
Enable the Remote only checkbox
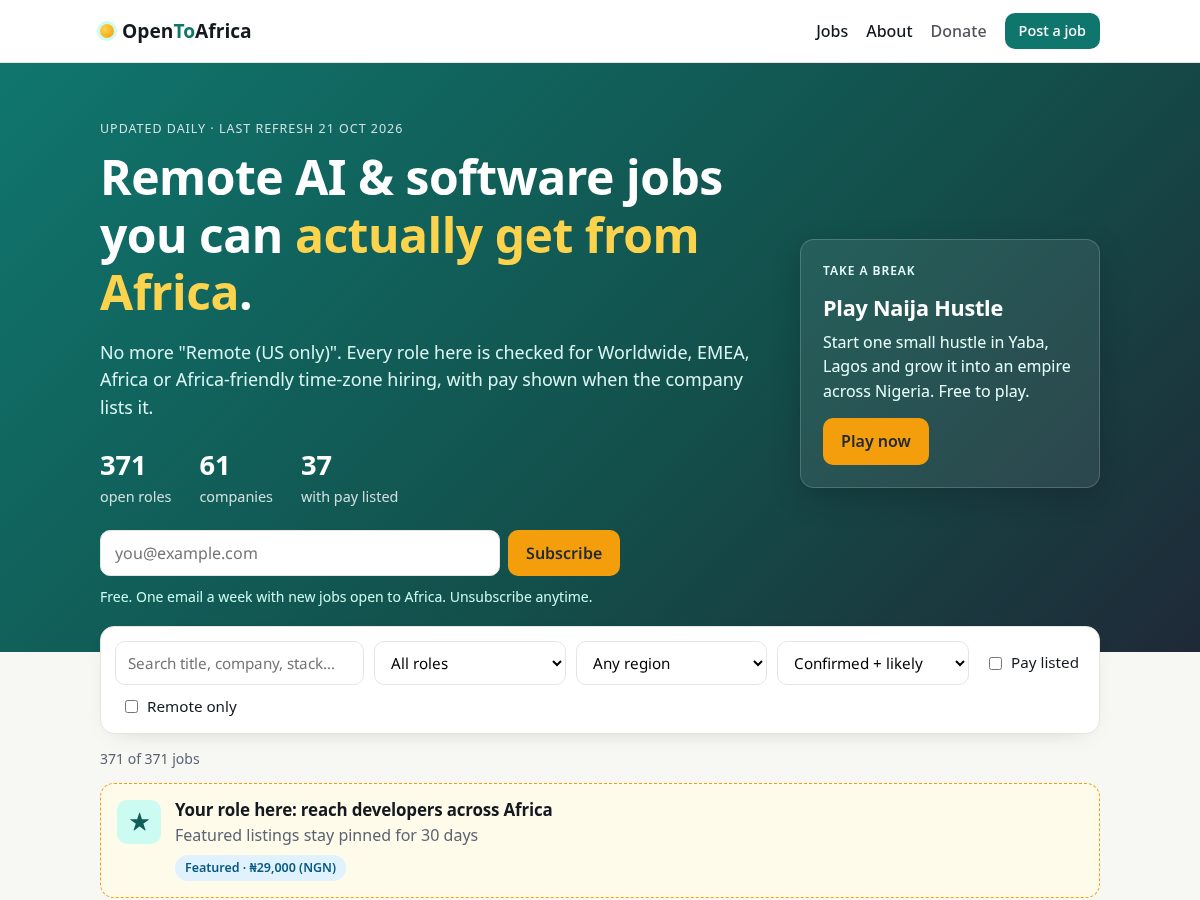[x=131, y=707]
